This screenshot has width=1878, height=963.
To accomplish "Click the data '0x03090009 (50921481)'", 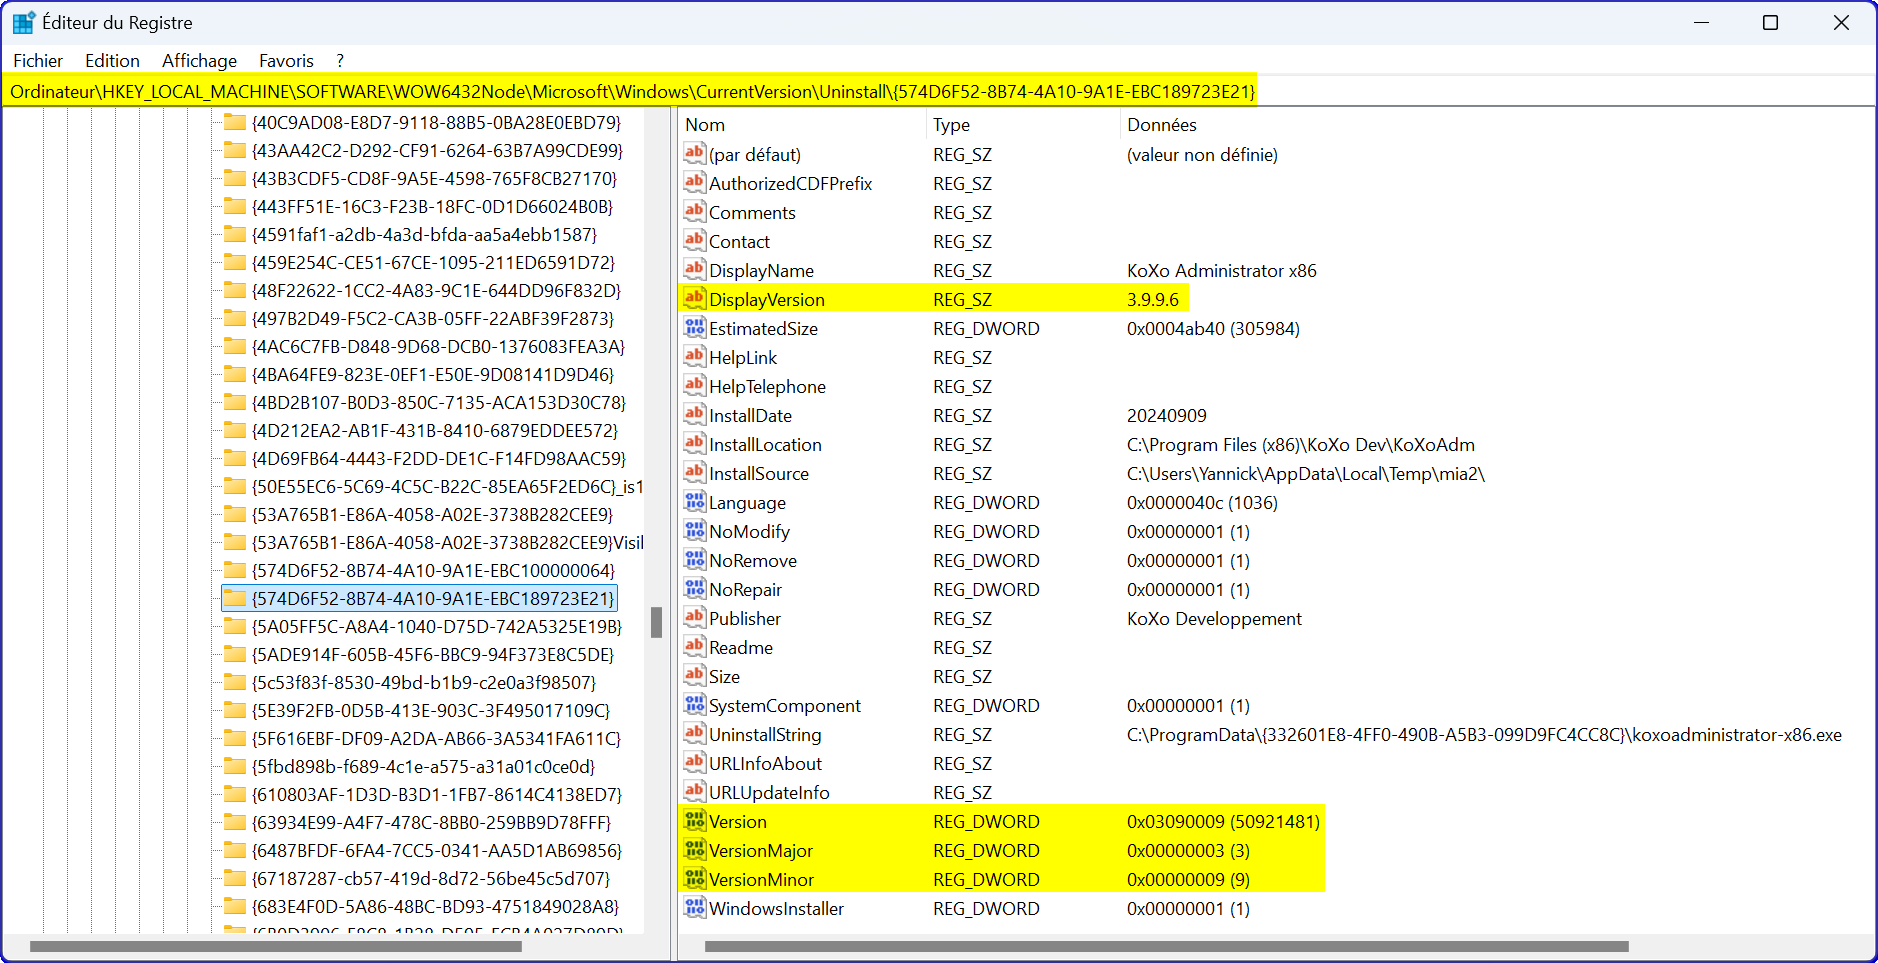I will pyautogui.click(x=1223, y=821).
